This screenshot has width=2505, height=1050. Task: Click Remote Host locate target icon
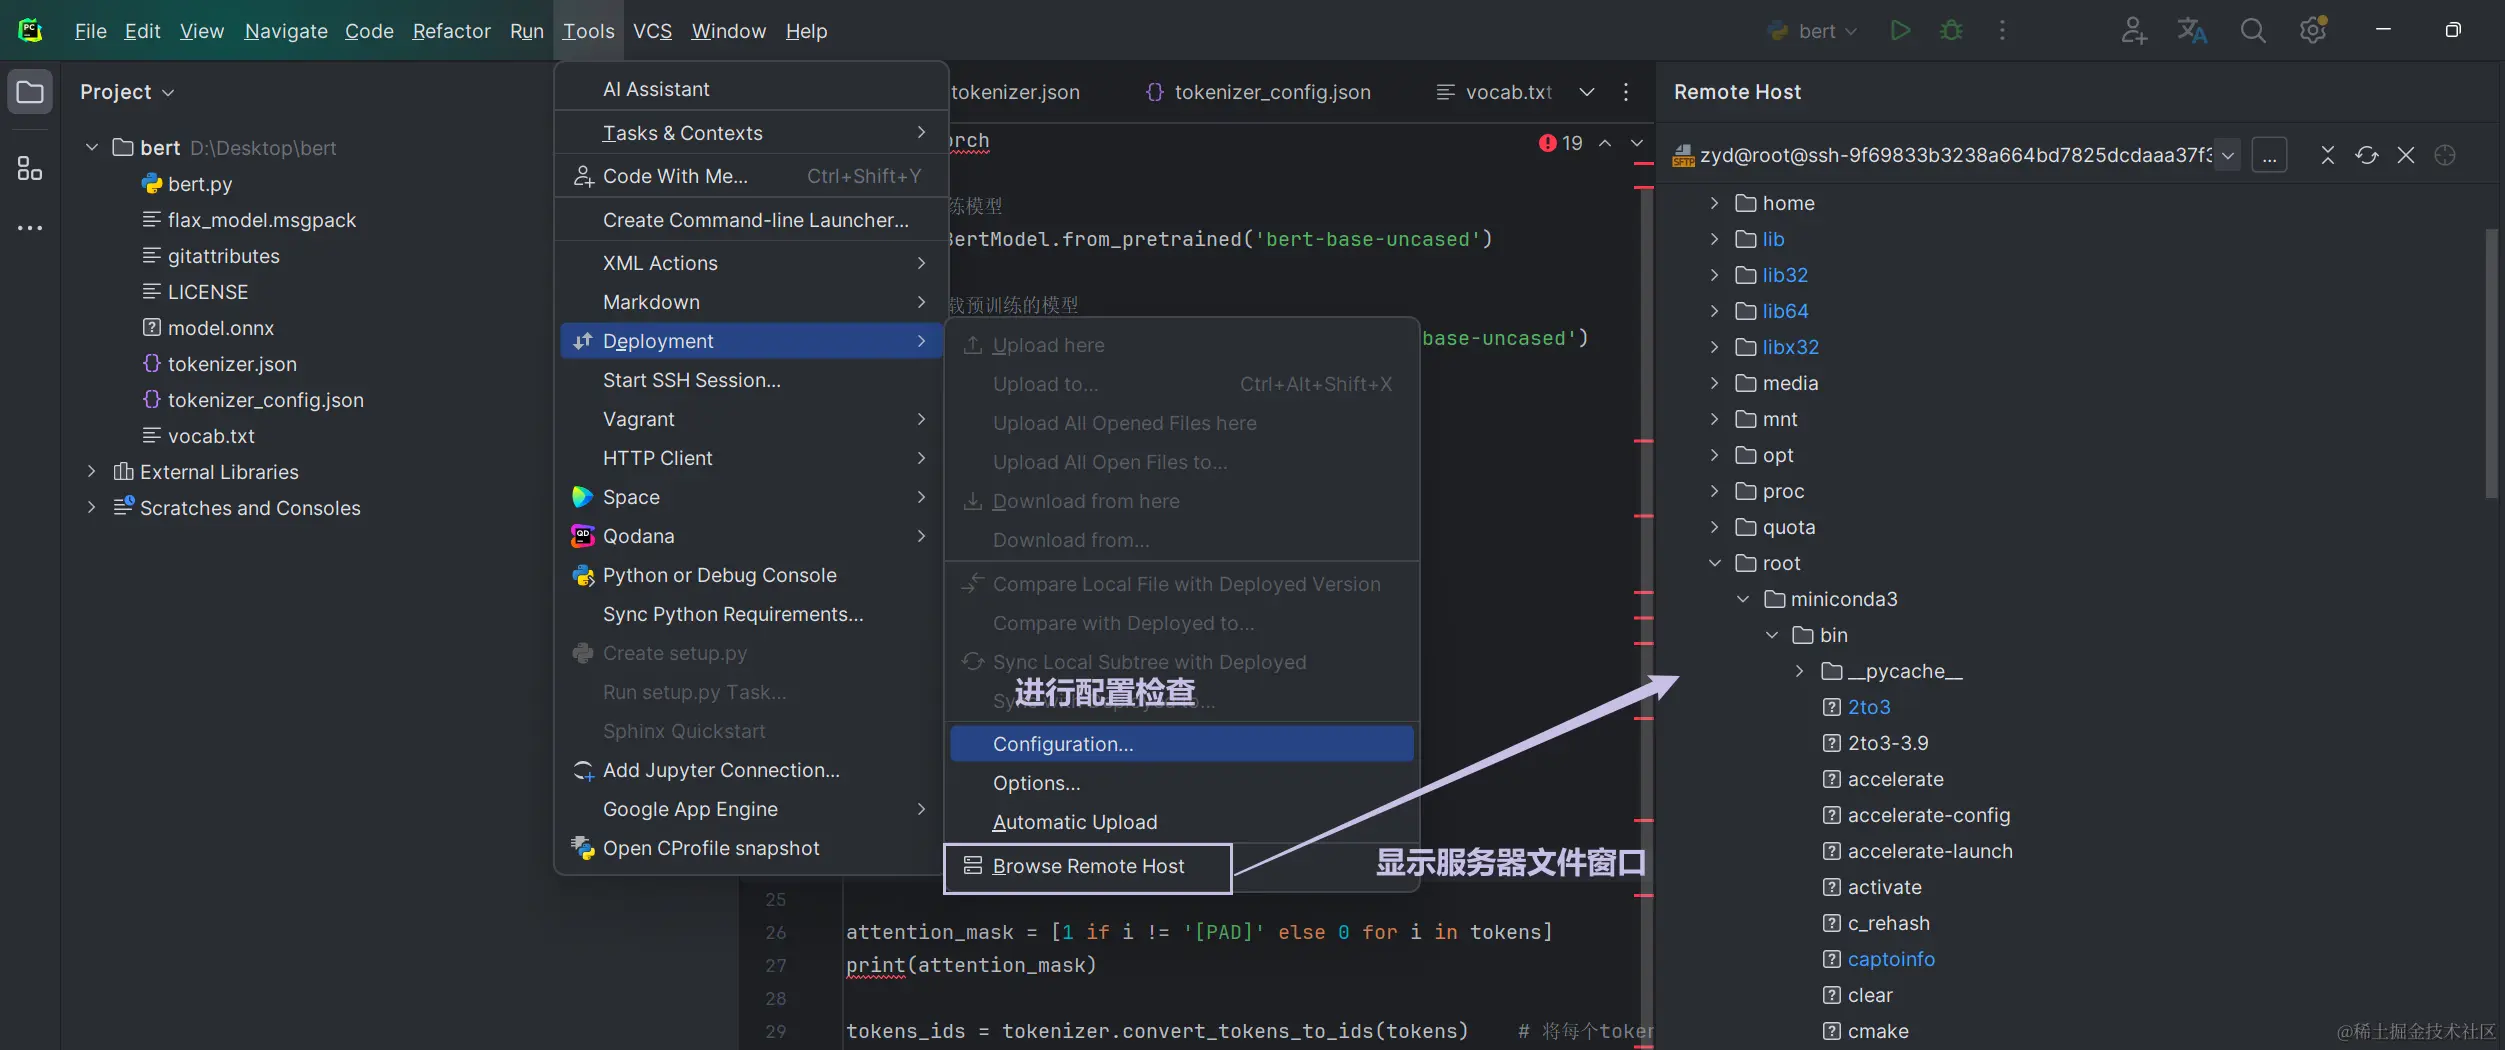(2445, 155)
